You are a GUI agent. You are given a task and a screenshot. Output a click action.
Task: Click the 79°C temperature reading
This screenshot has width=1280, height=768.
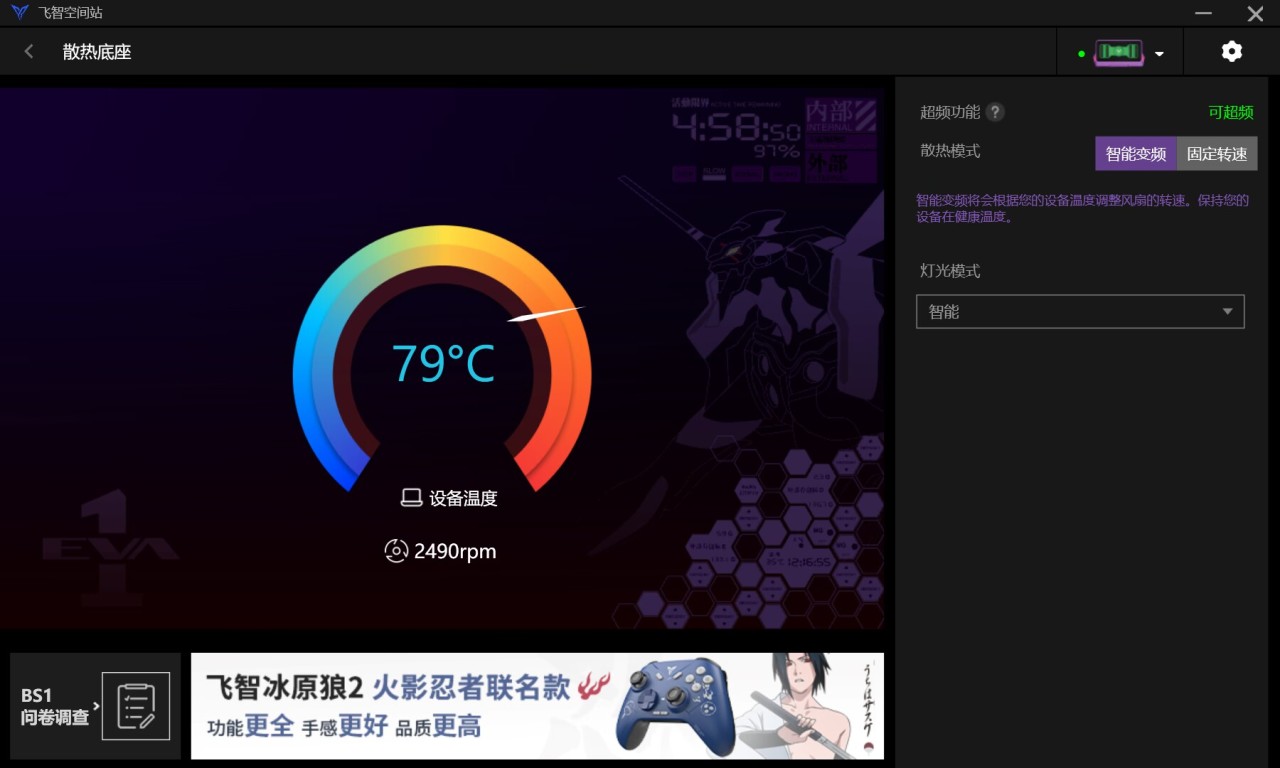[x=443, y=363]
